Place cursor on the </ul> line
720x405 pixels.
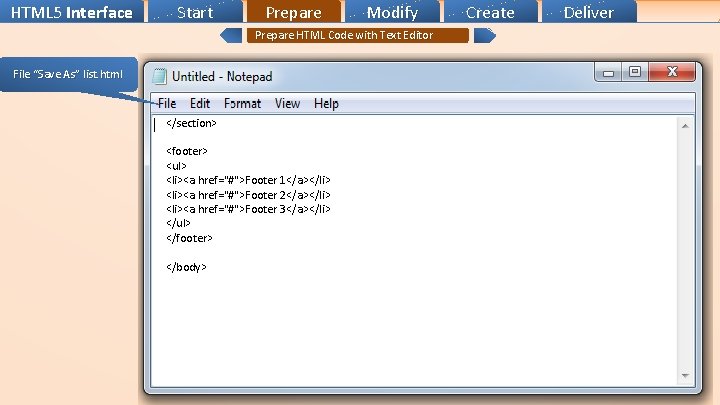(x=178, y=223)
